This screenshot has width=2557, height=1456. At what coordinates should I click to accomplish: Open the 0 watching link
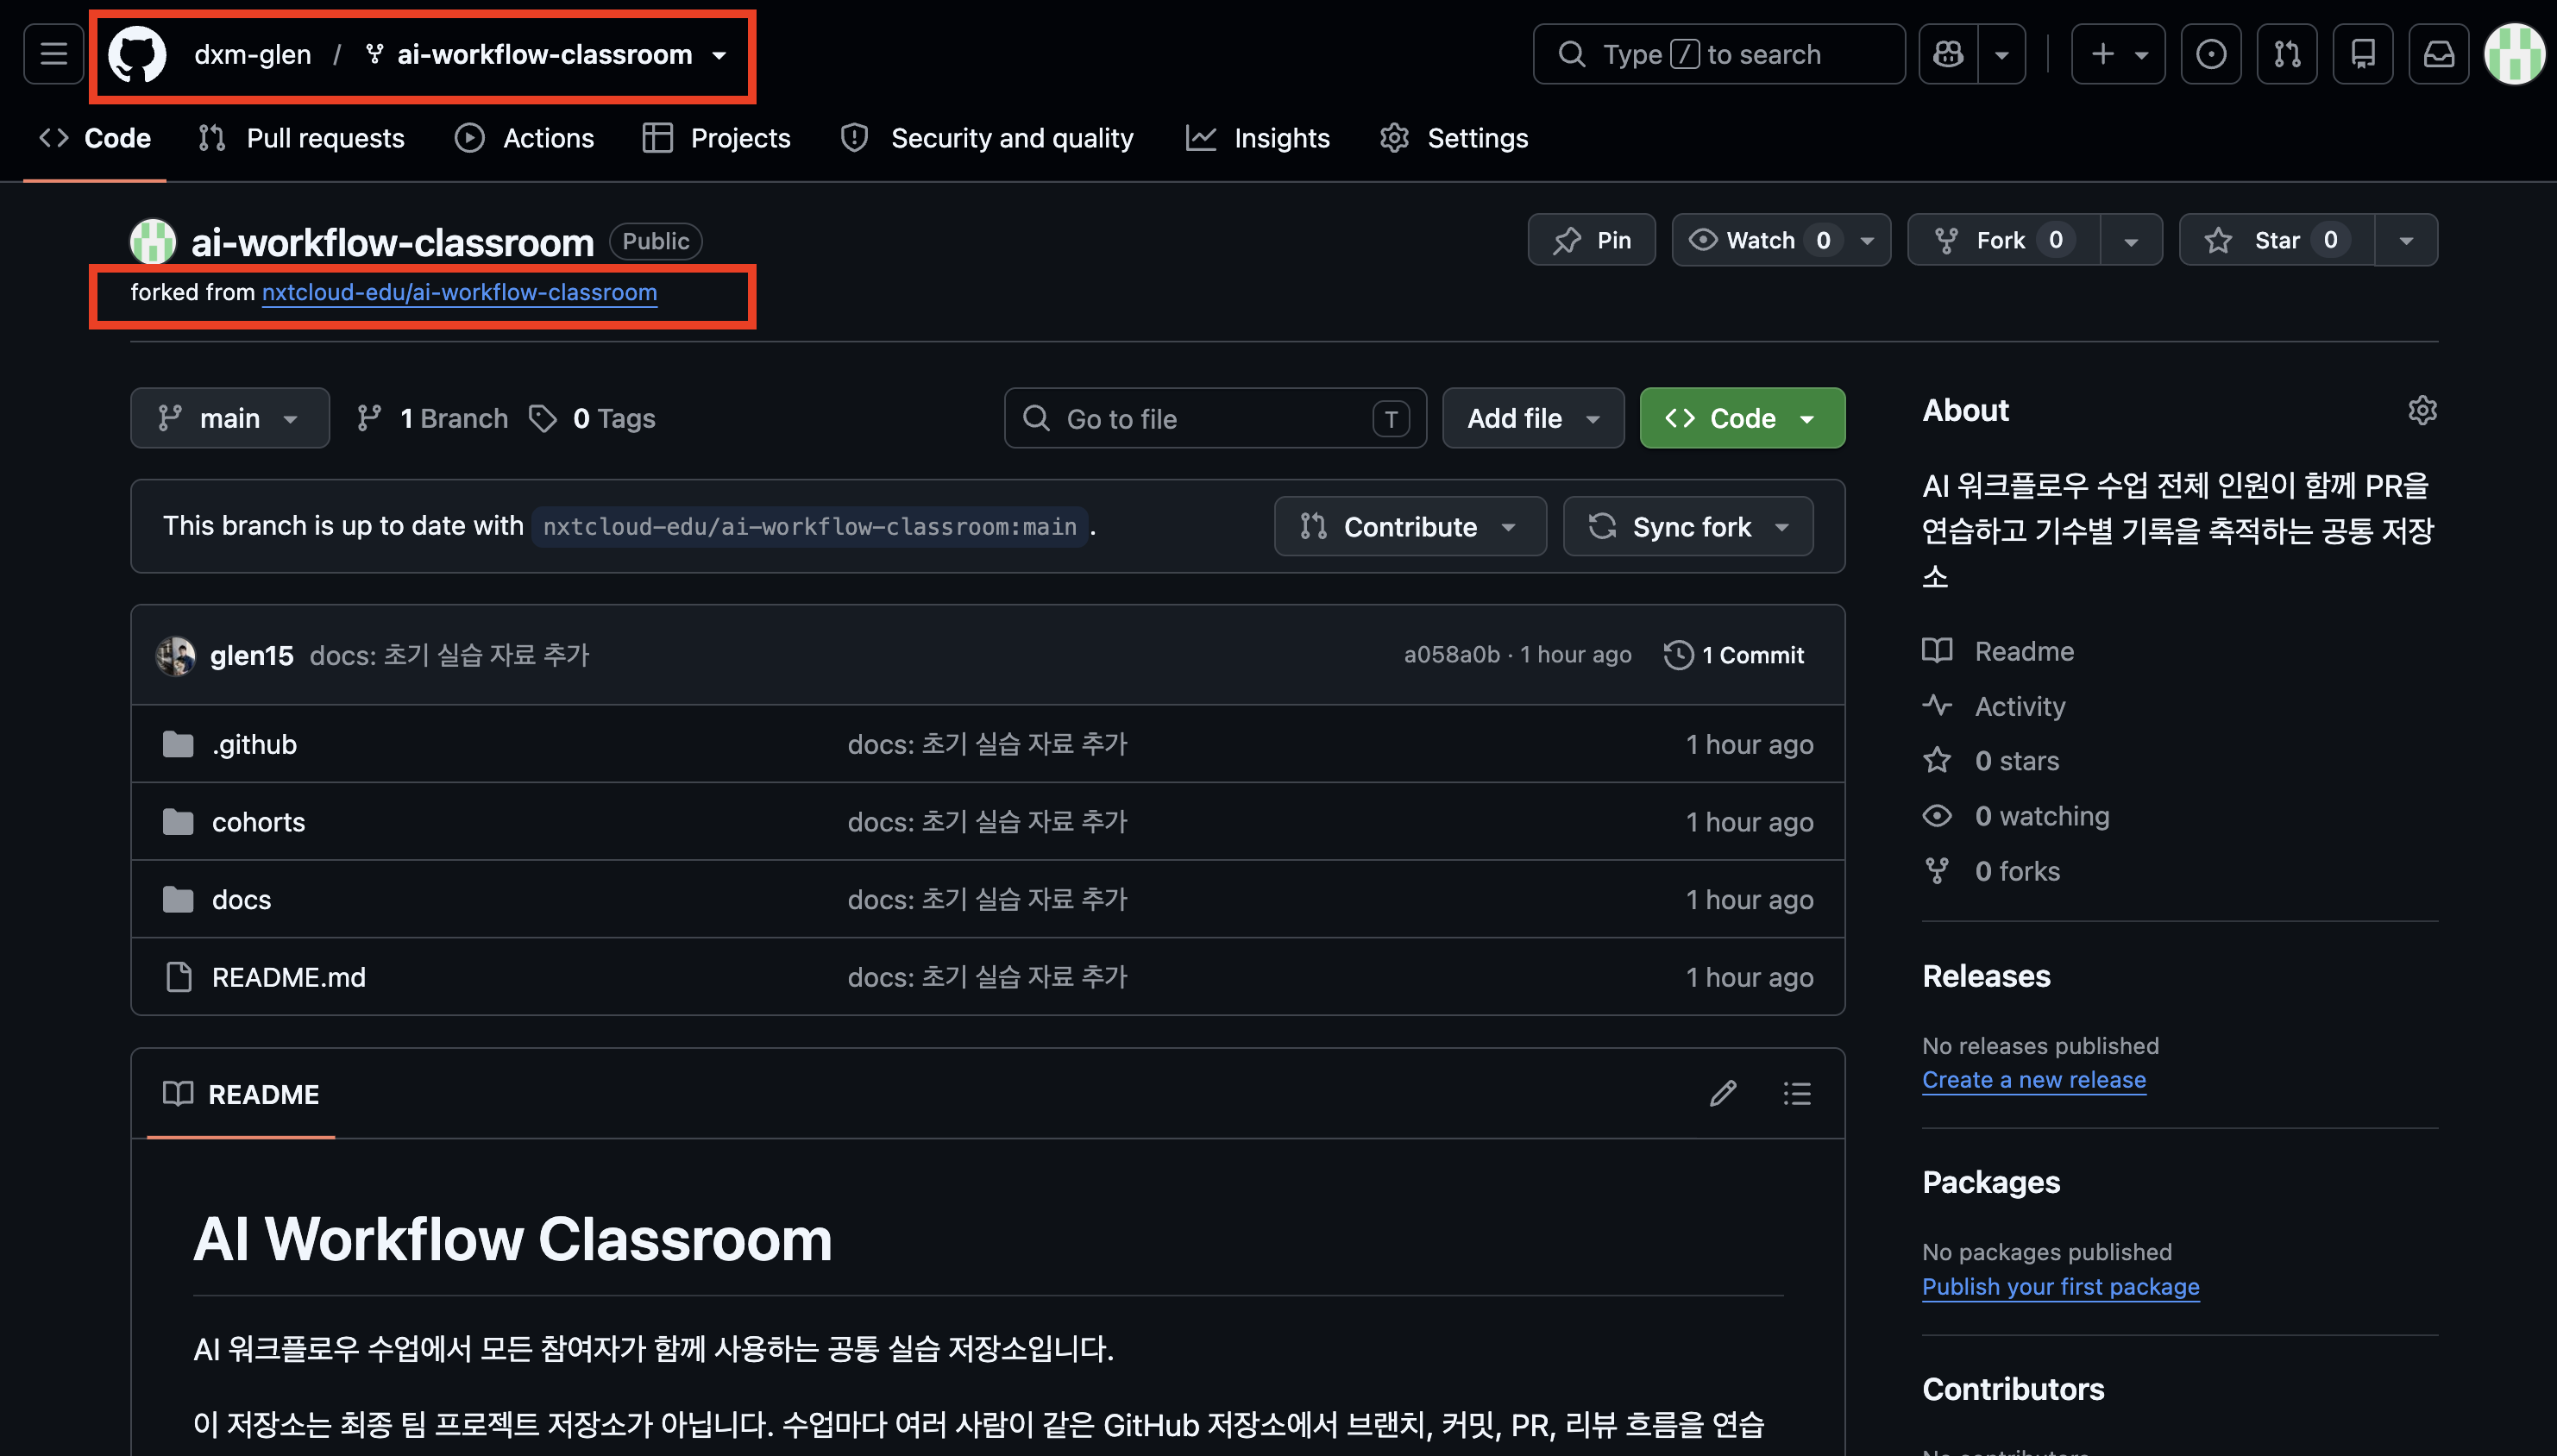[2015, 816]
